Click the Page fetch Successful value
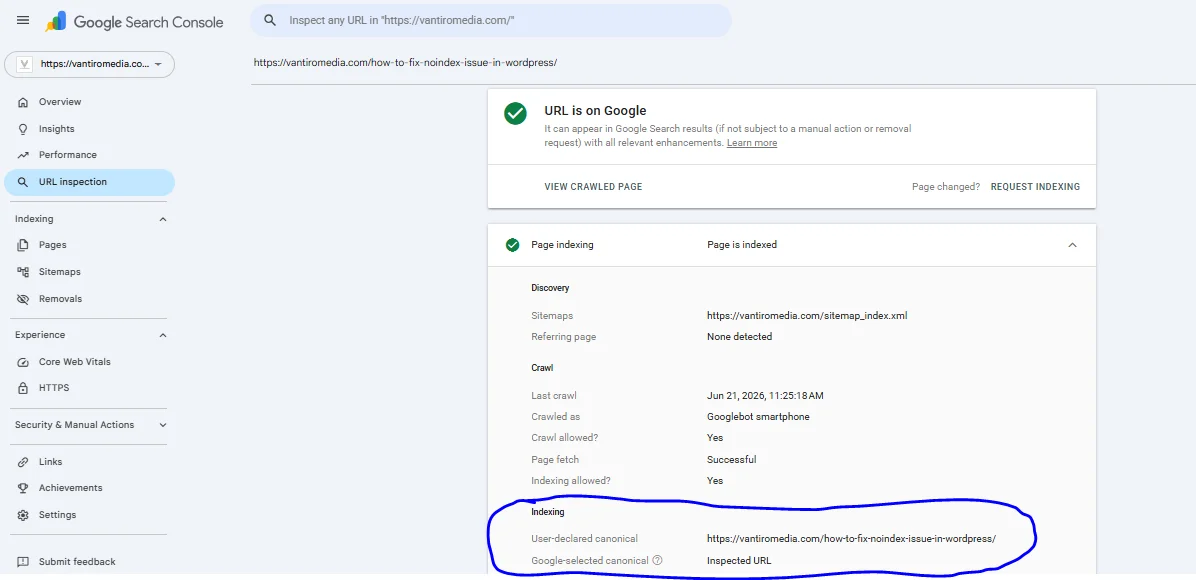 click(731, 459)
